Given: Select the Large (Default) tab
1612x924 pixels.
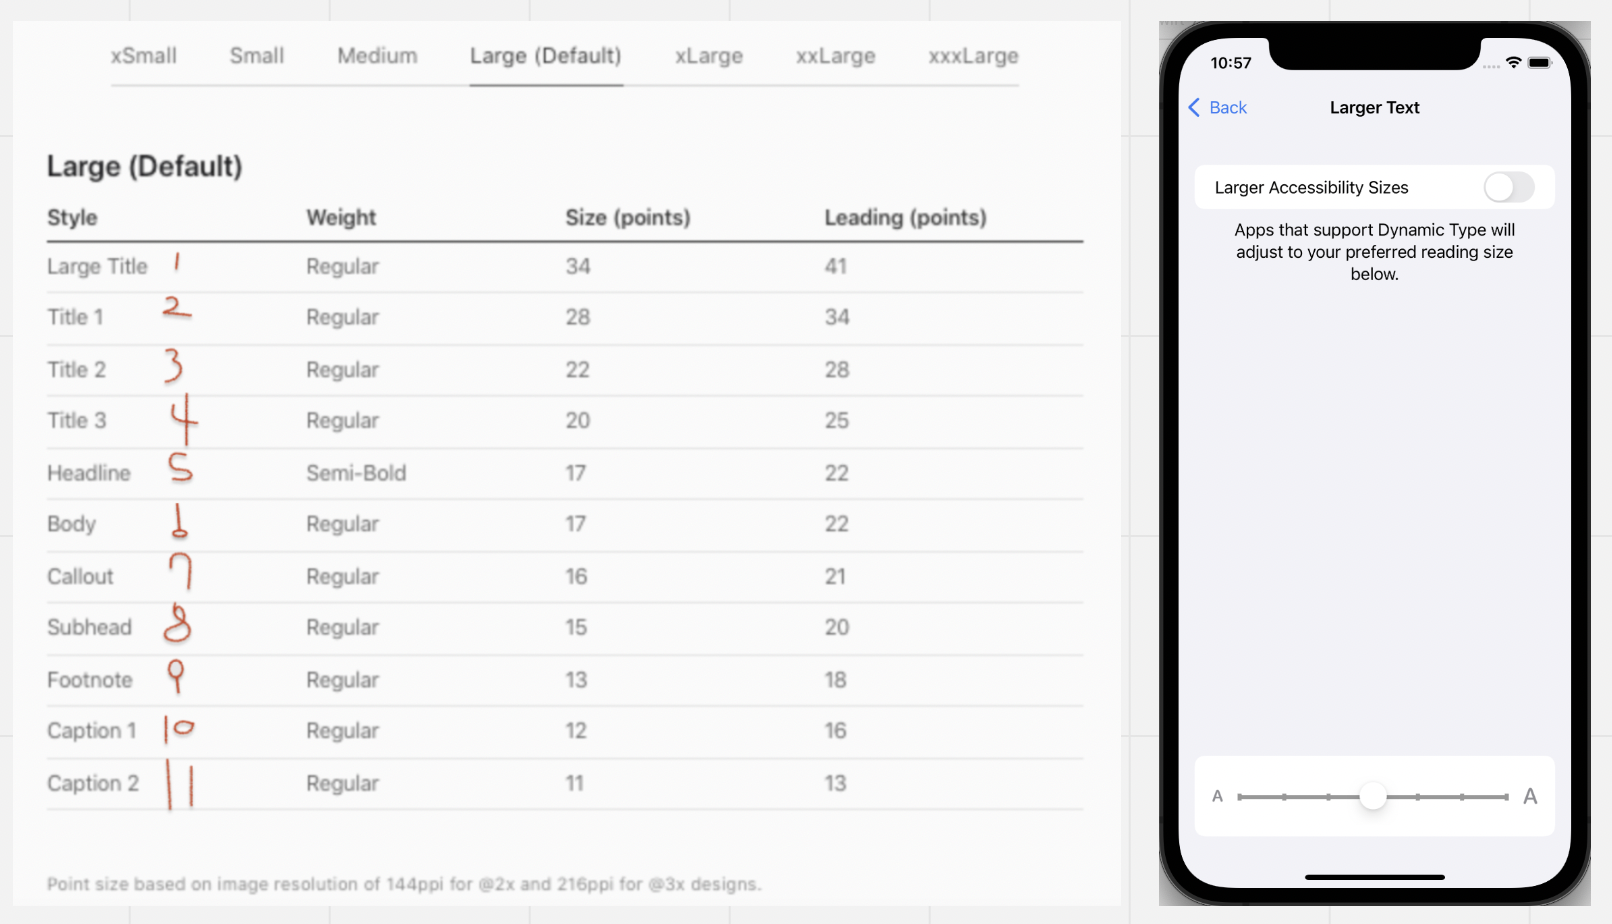Looking at the screenshot, I should (x=546, y=56).
